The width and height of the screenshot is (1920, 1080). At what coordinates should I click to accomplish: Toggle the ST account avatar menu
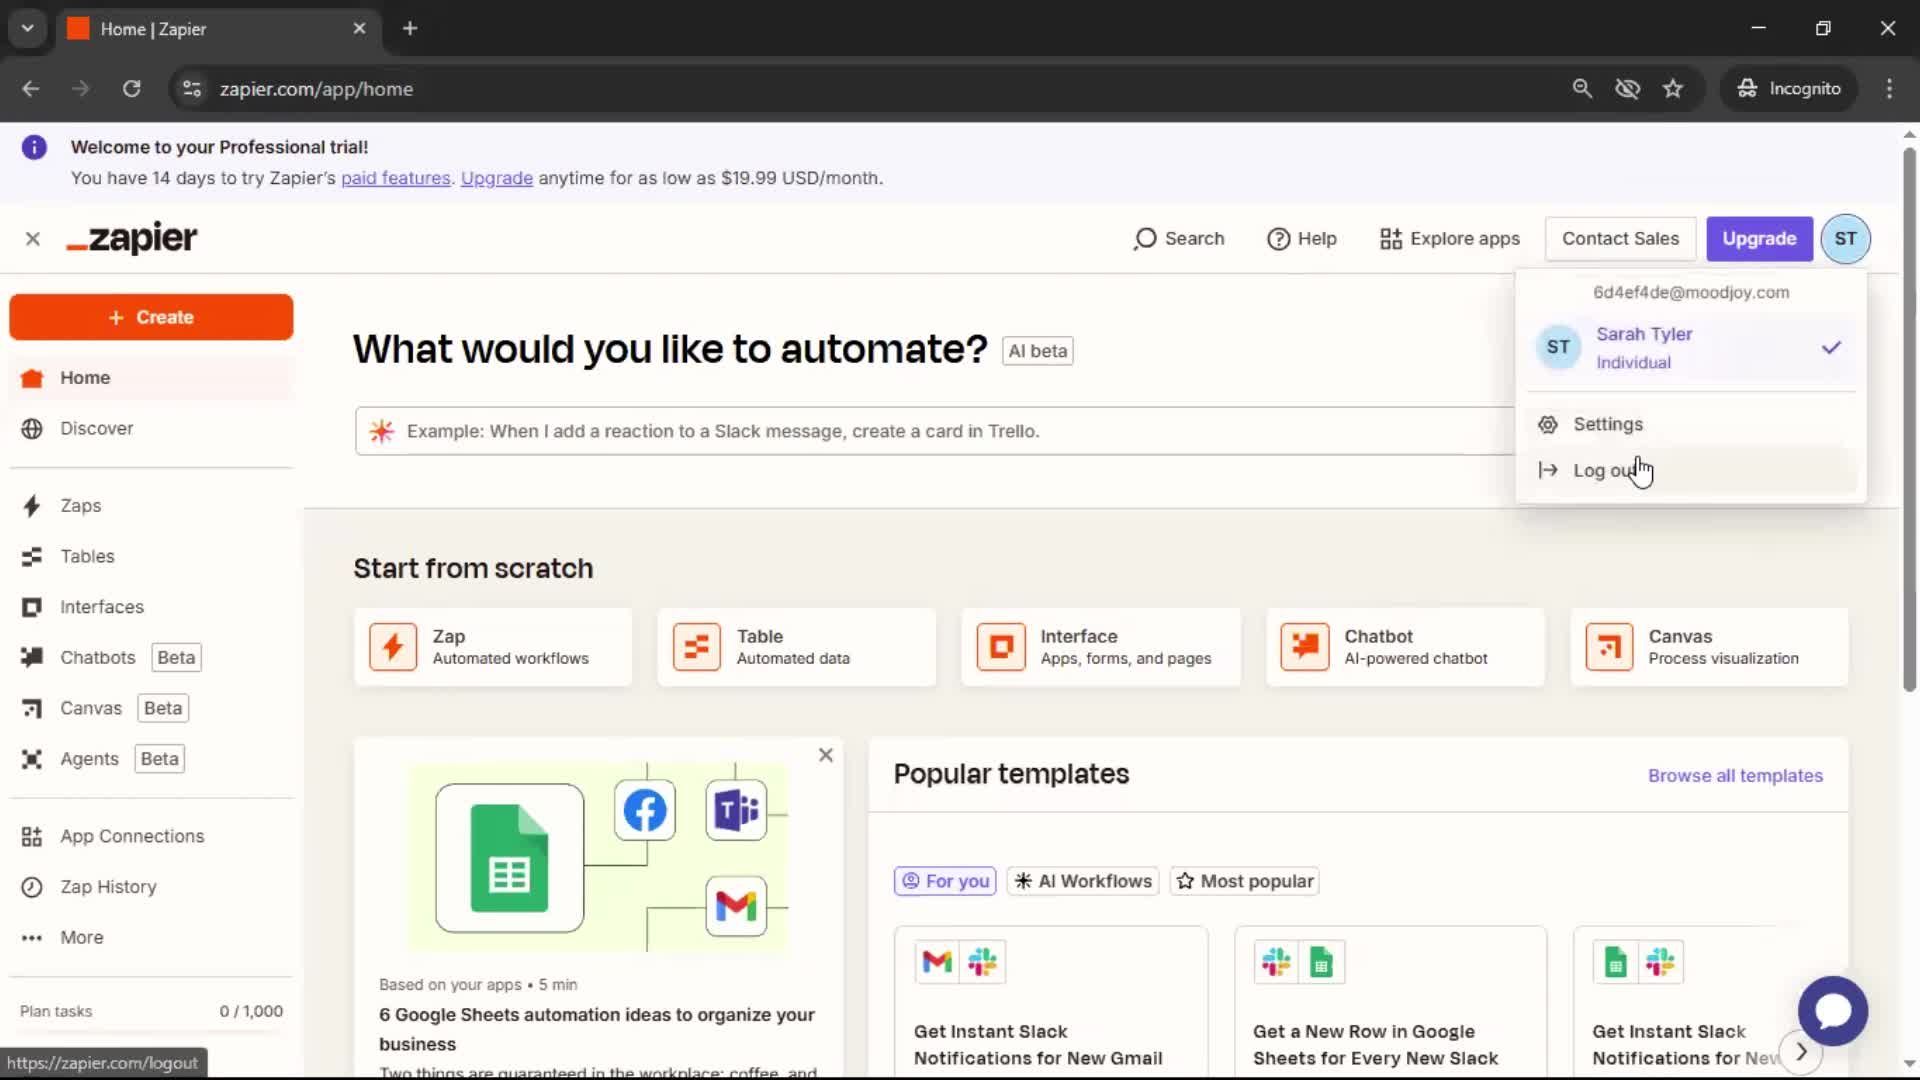[1845, 239]
